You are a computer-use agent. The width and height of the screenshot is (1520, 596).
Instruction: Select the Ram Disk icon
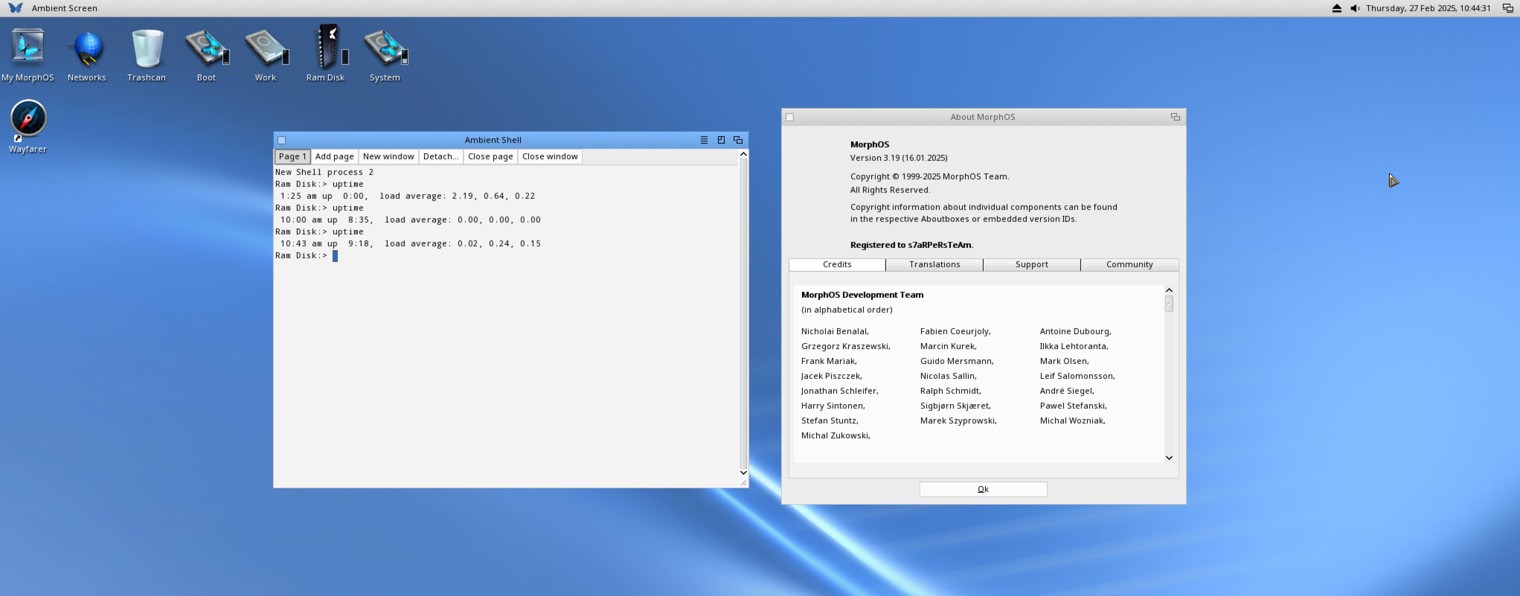[325, 54]
